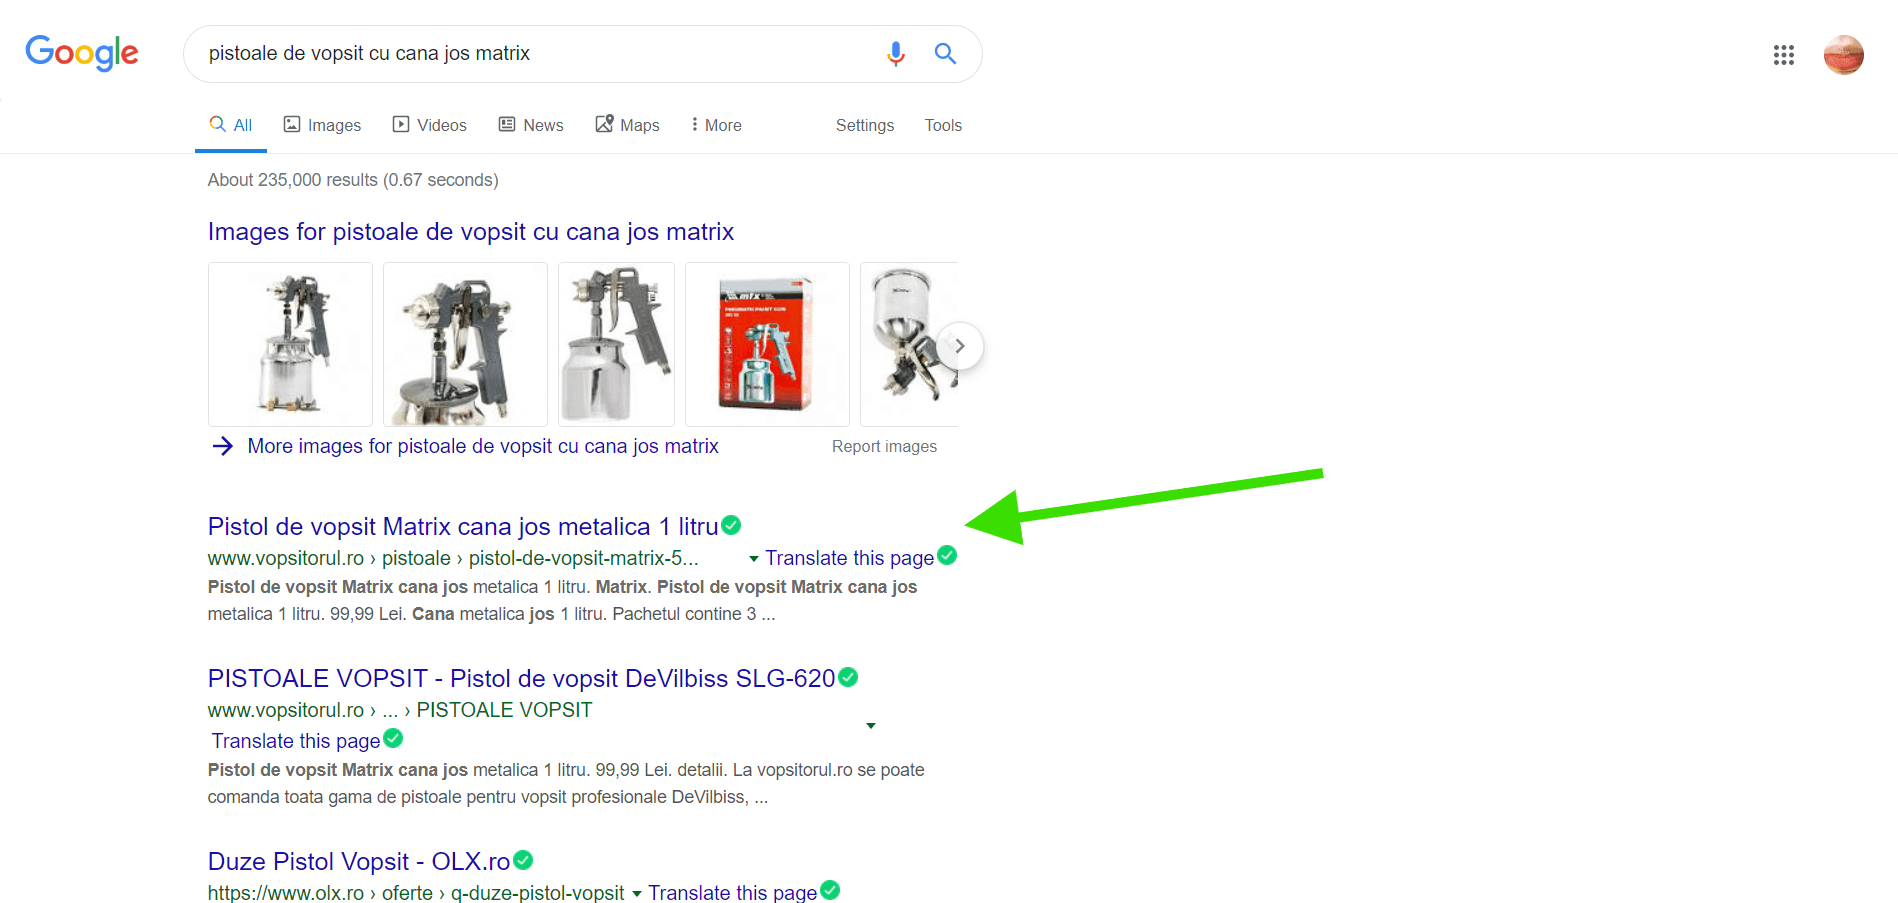The width and height of the screenshot is (1898, 903).
Task: Click the https://www.olx.ro breadcrumb URL
Action: [416, 893]
